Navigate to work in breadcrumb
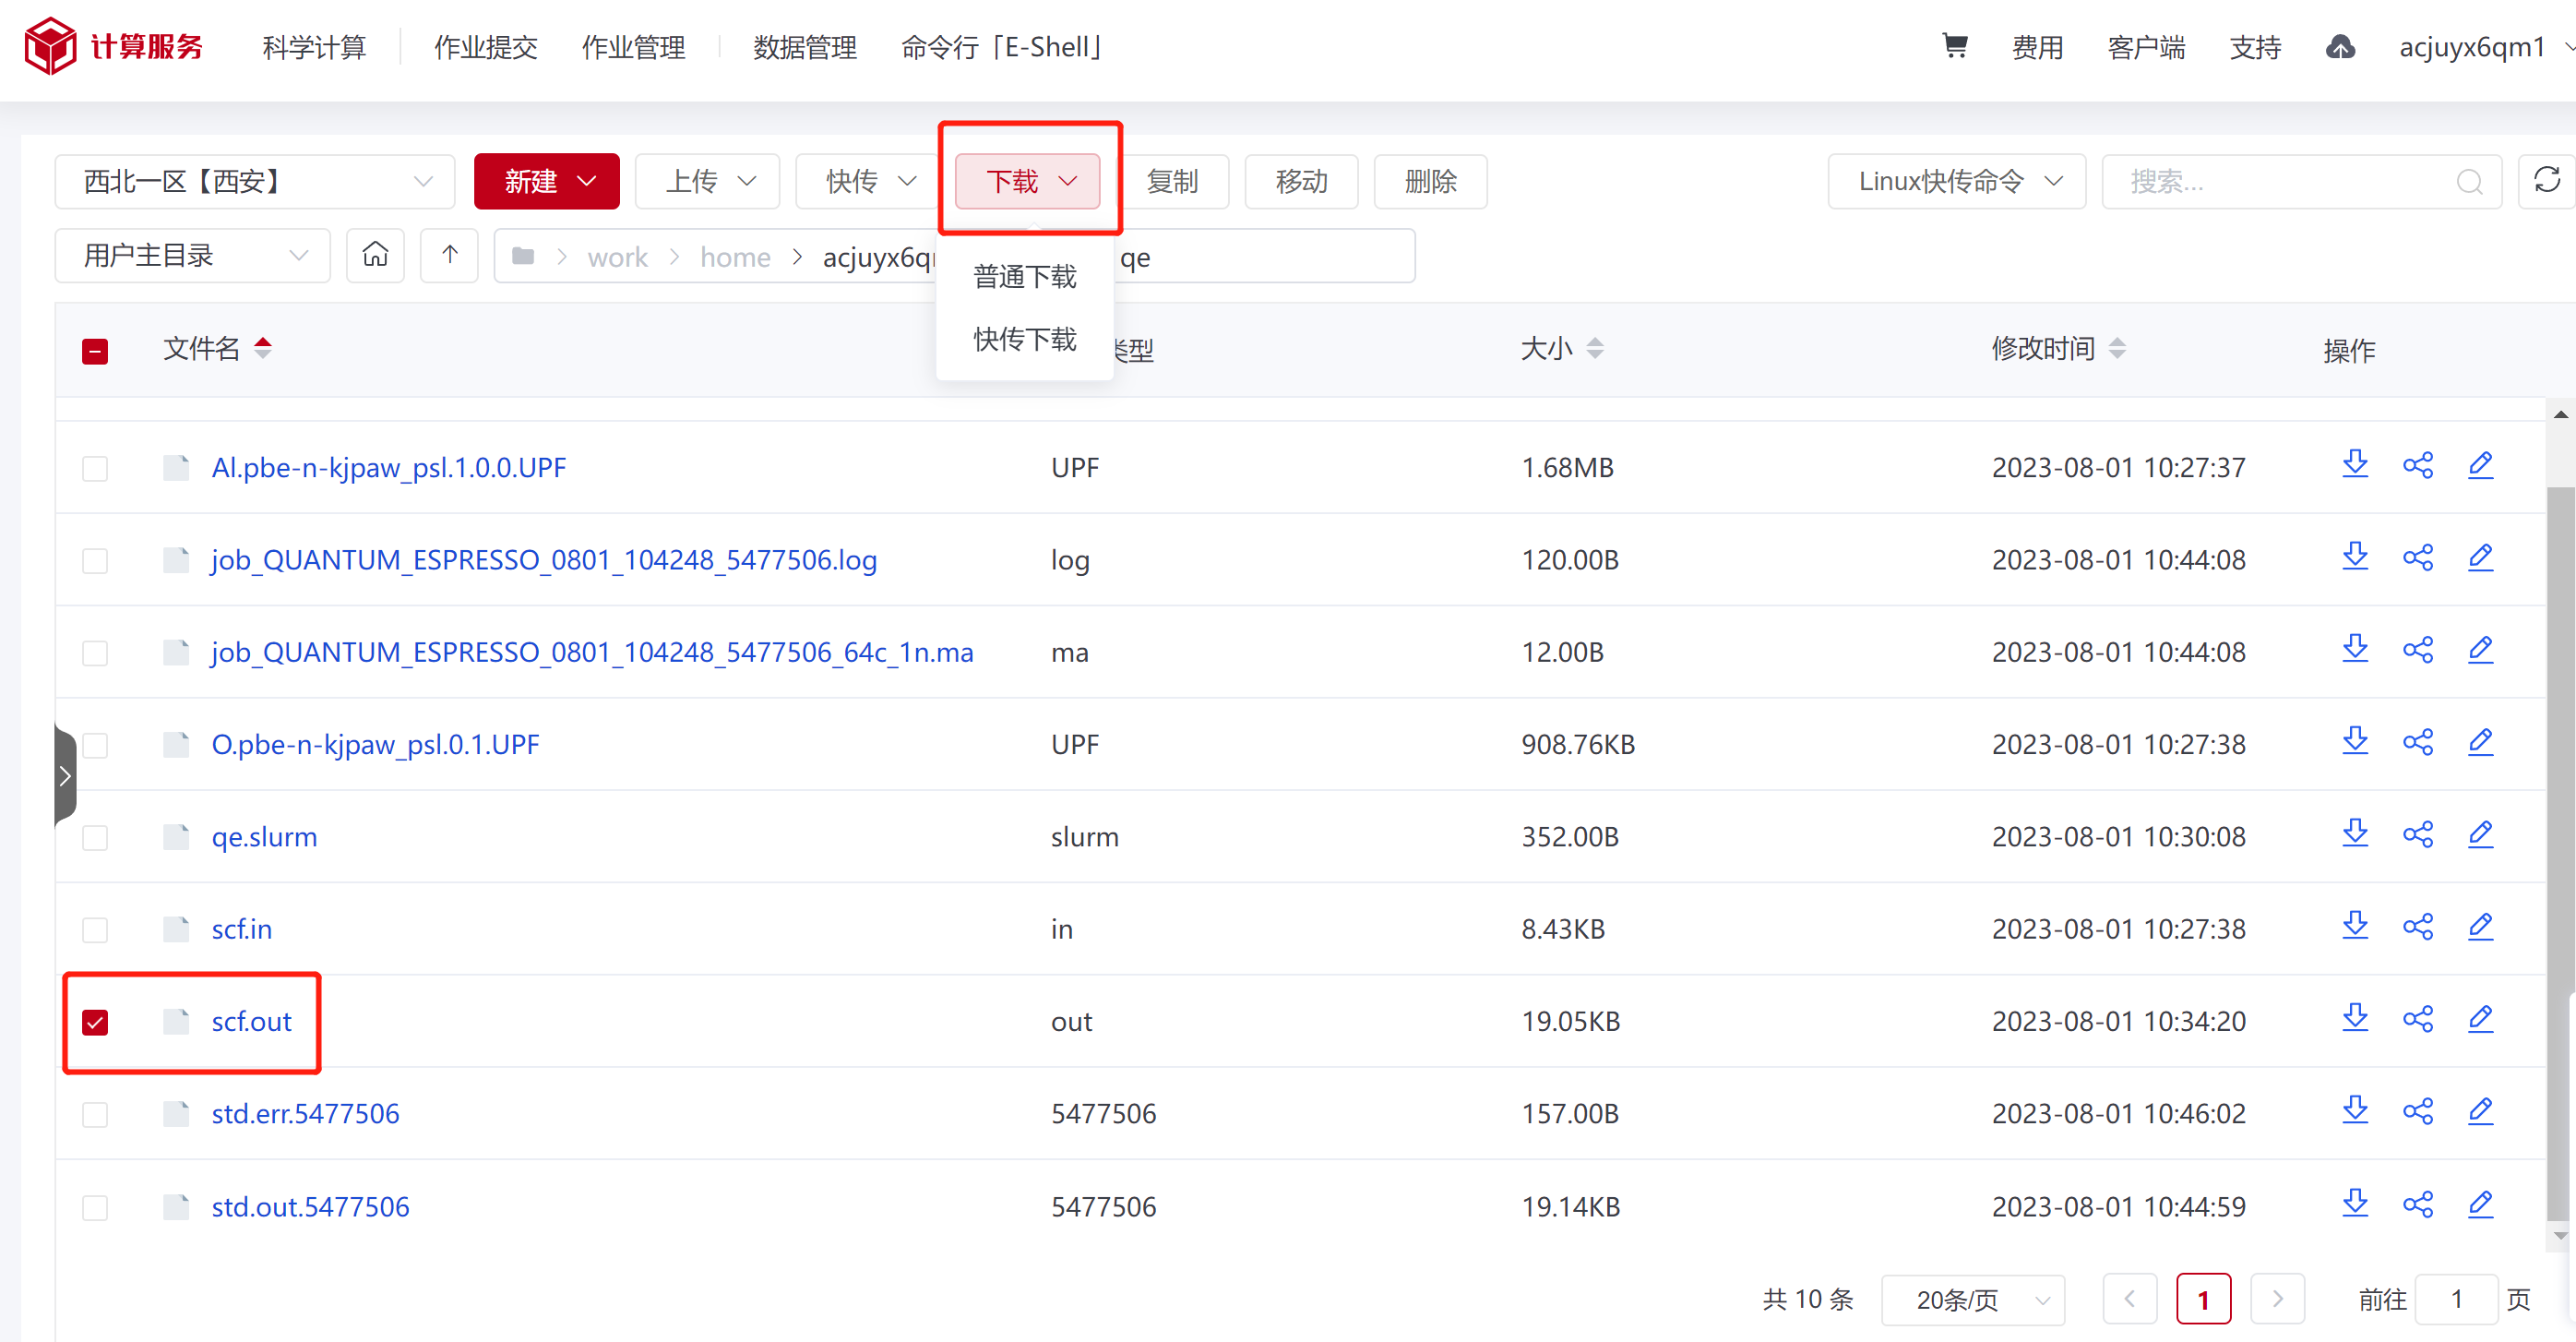Viewport: 2576px width, 1342px height. 617,257
